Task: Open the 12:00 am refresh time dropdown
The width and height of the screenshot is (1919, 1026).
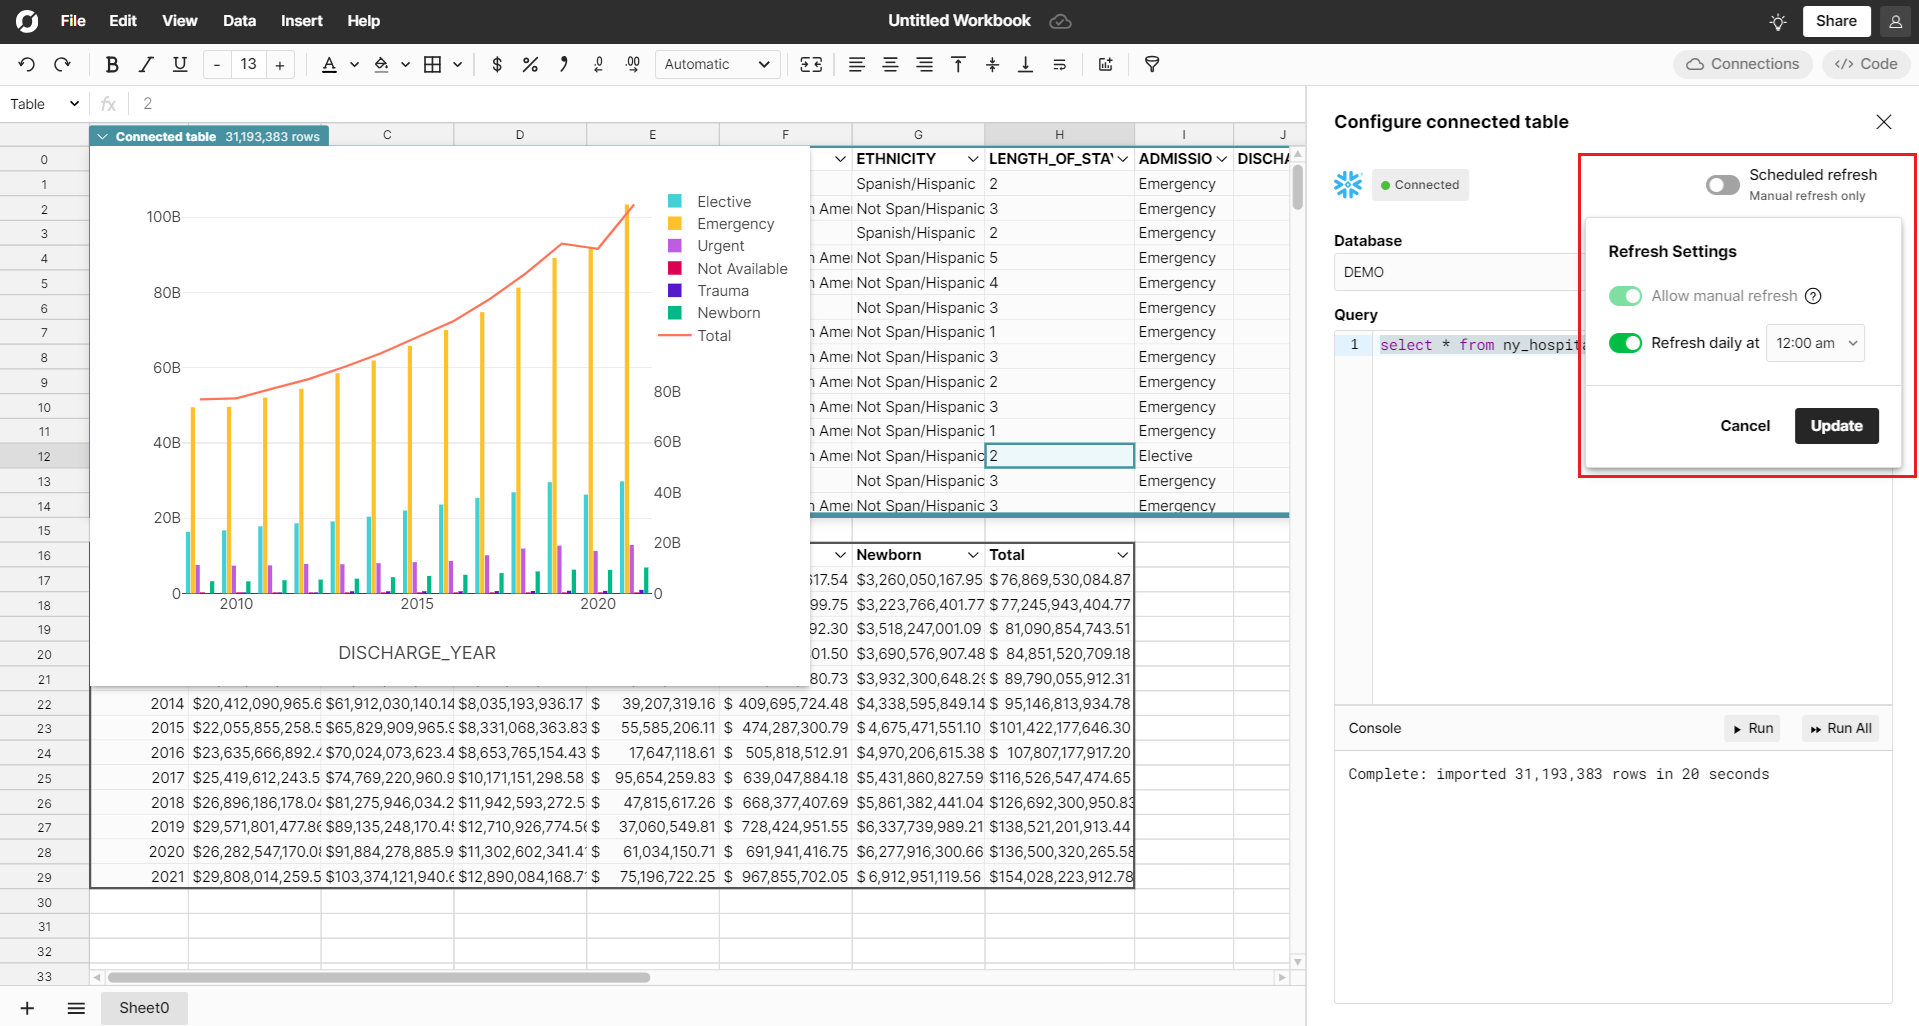Action: click(x=1815, y=343)
